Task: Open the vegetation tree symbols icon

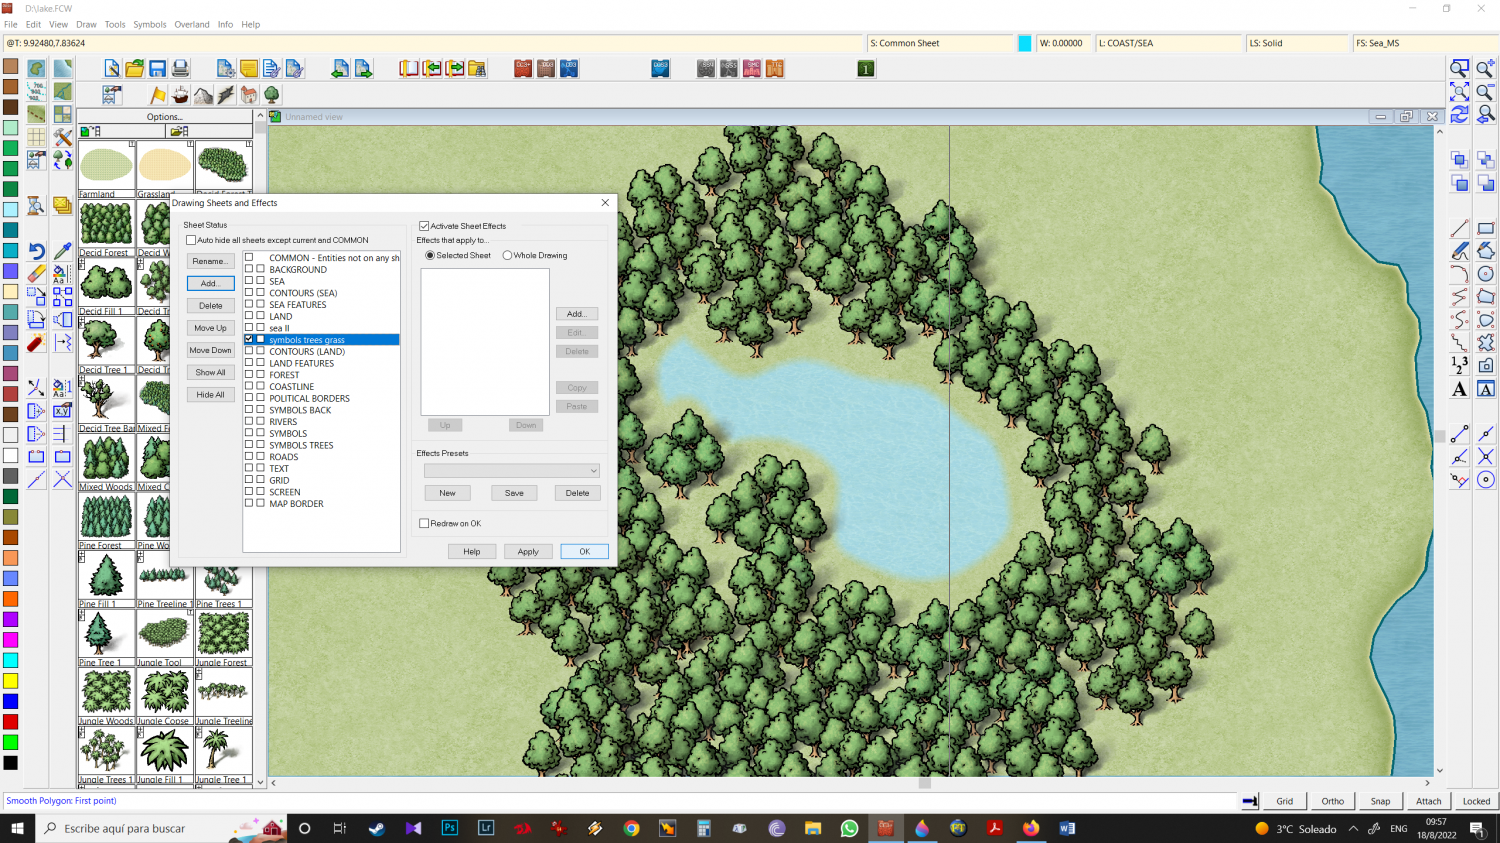Action: (x=272, y=95)
